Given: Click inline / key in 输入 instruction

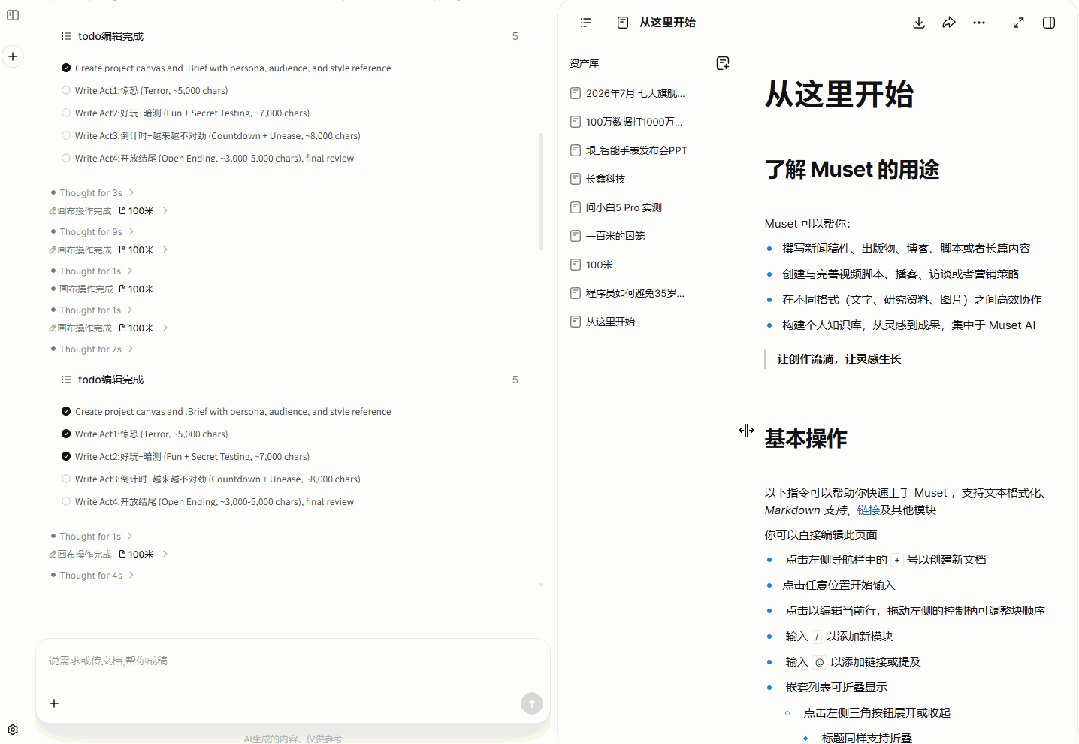Looking at the screenshot, I should pos(816,637).
